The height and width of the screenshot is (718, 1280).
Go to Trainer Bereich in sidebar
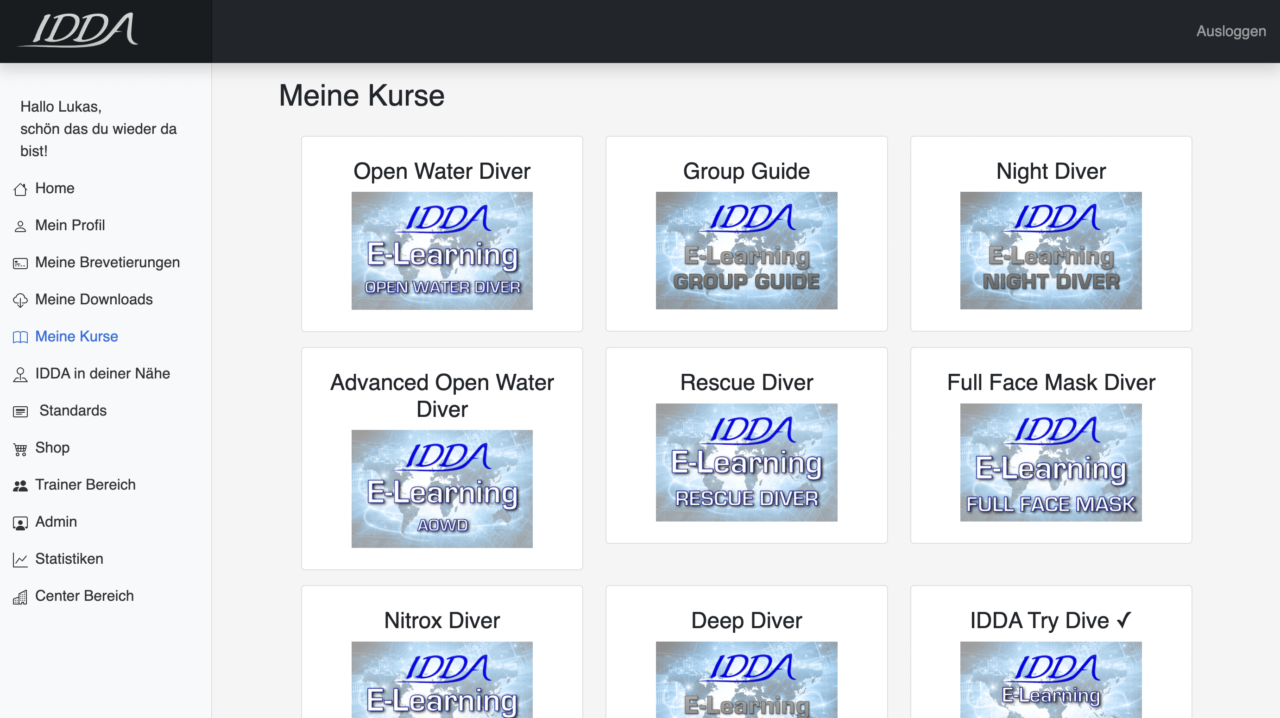[85, 485]
